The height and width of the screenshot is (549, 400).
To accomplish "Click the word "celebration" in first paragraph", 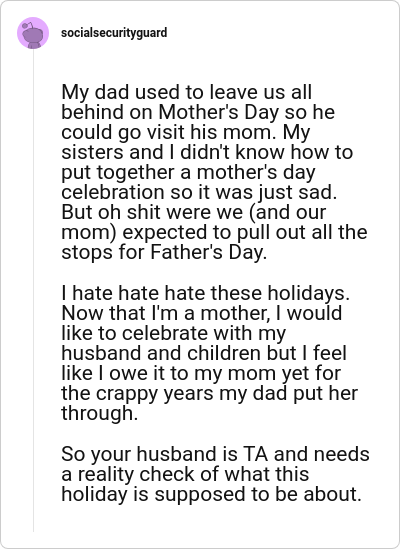I will [x=112, y=192].
